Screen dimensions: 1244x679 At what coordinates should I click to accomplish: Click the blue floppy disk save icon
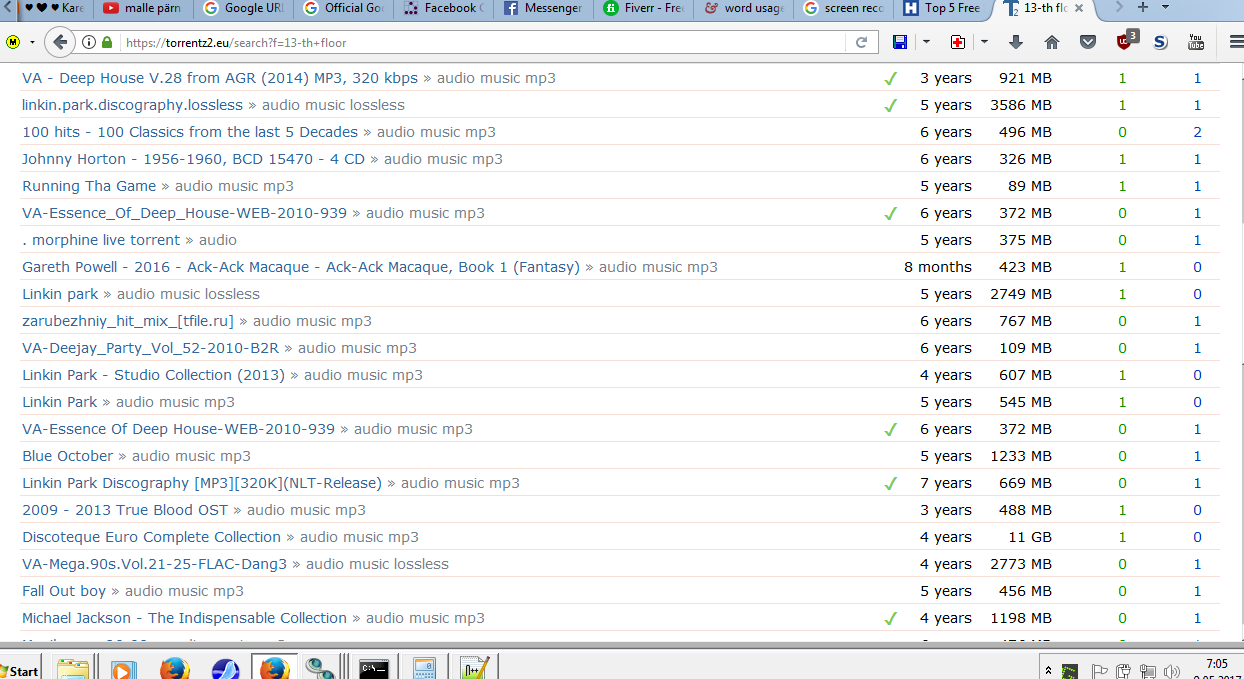click(900, 42)
